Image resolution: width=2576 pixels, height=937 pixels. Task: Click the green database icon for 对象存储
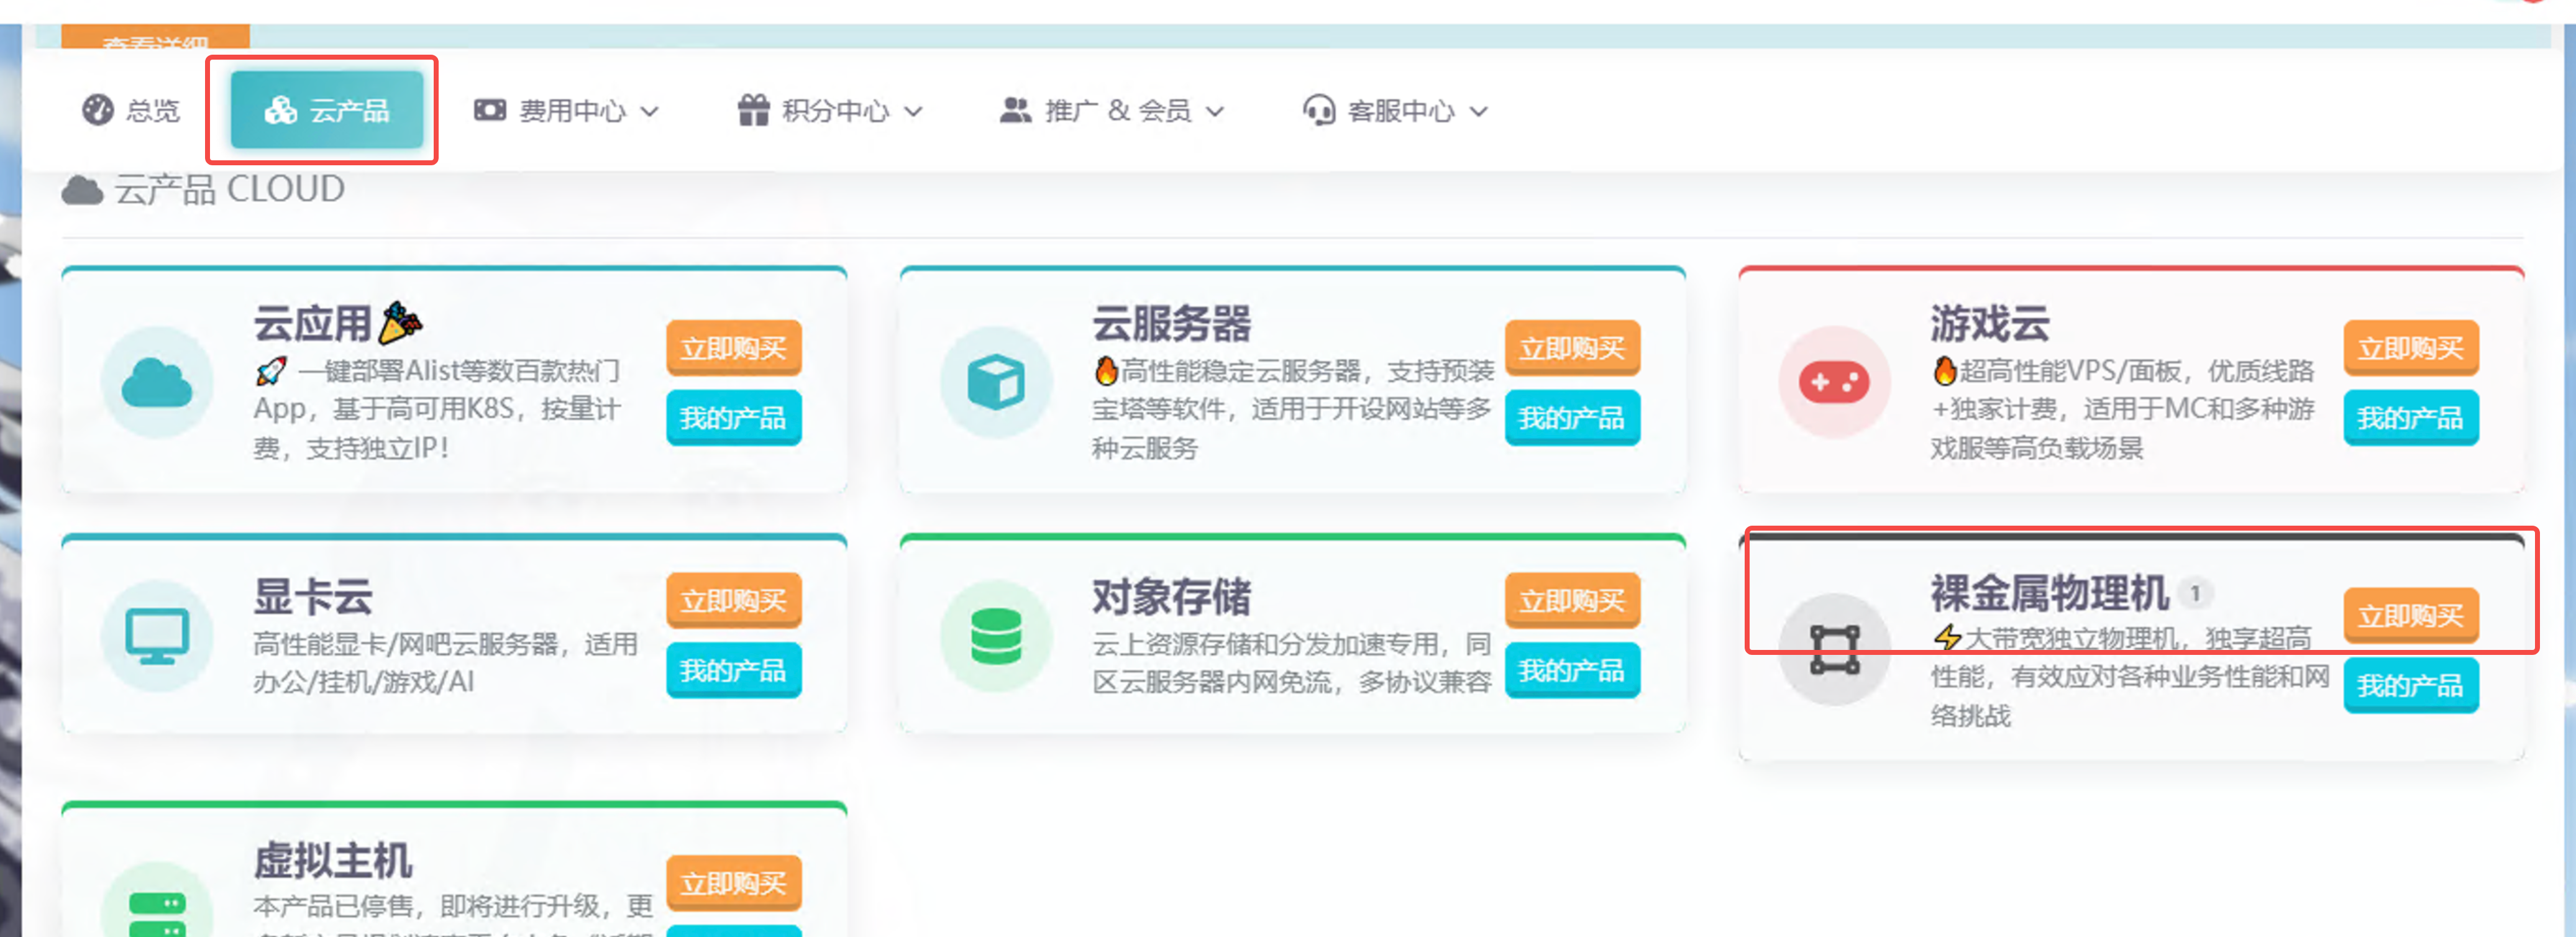pyautogui.click(x=995, y=636)
